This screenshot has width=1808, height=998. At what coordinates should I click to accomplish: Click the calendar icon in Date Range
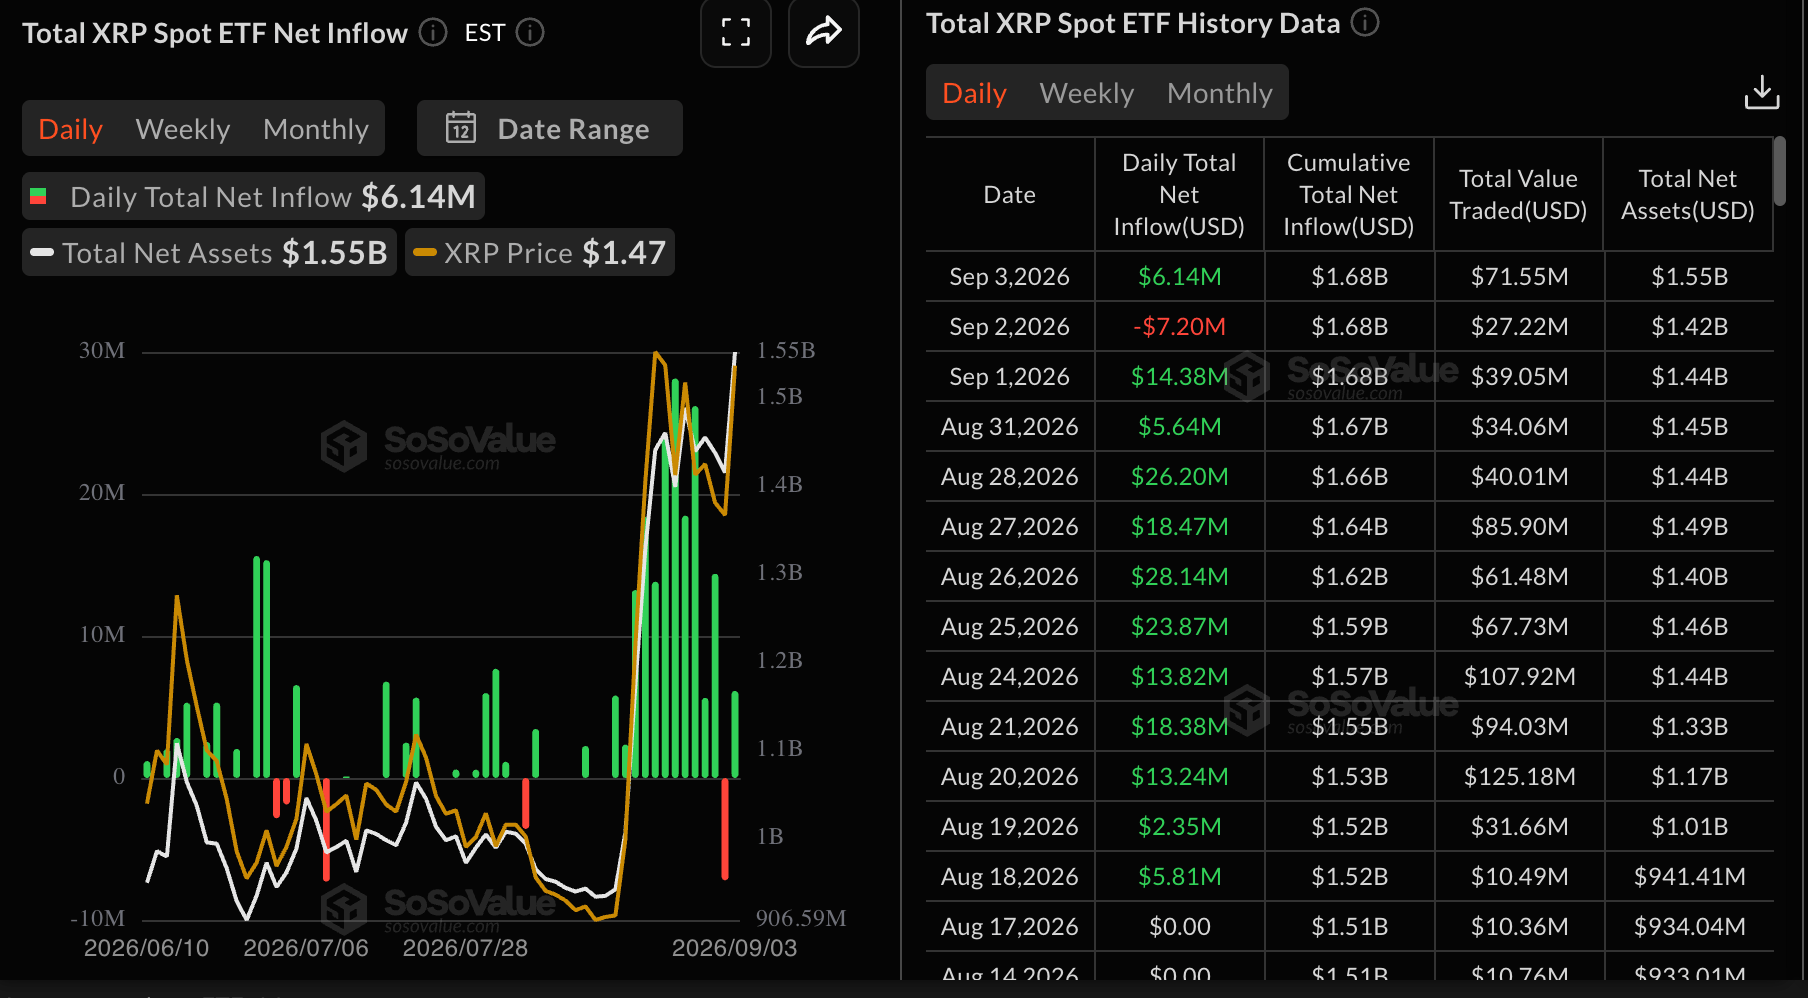point(461,128)
